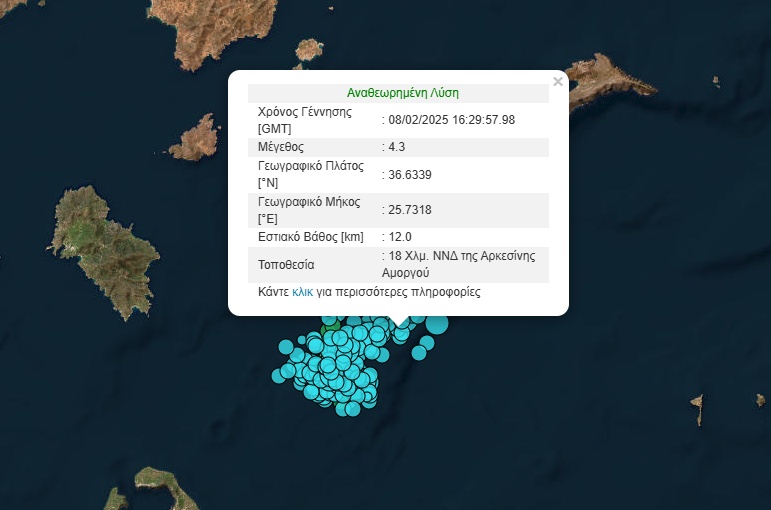The image size is (771, 510).
Task: Select the label Γεωγραφικό Μήκος [°E]
Action: click(x=309, y=210)
